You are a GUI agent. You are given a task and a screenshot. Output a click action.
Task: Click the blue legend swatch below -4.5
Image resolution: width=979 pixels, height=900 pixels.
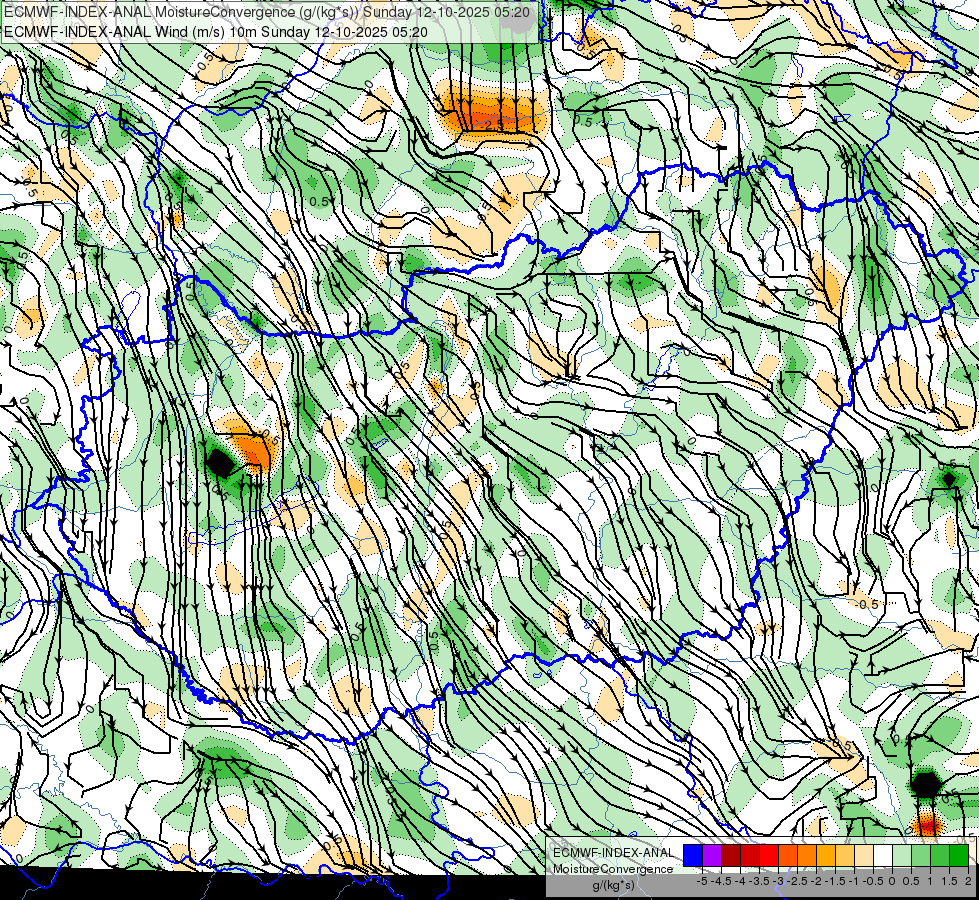point(693,855)
